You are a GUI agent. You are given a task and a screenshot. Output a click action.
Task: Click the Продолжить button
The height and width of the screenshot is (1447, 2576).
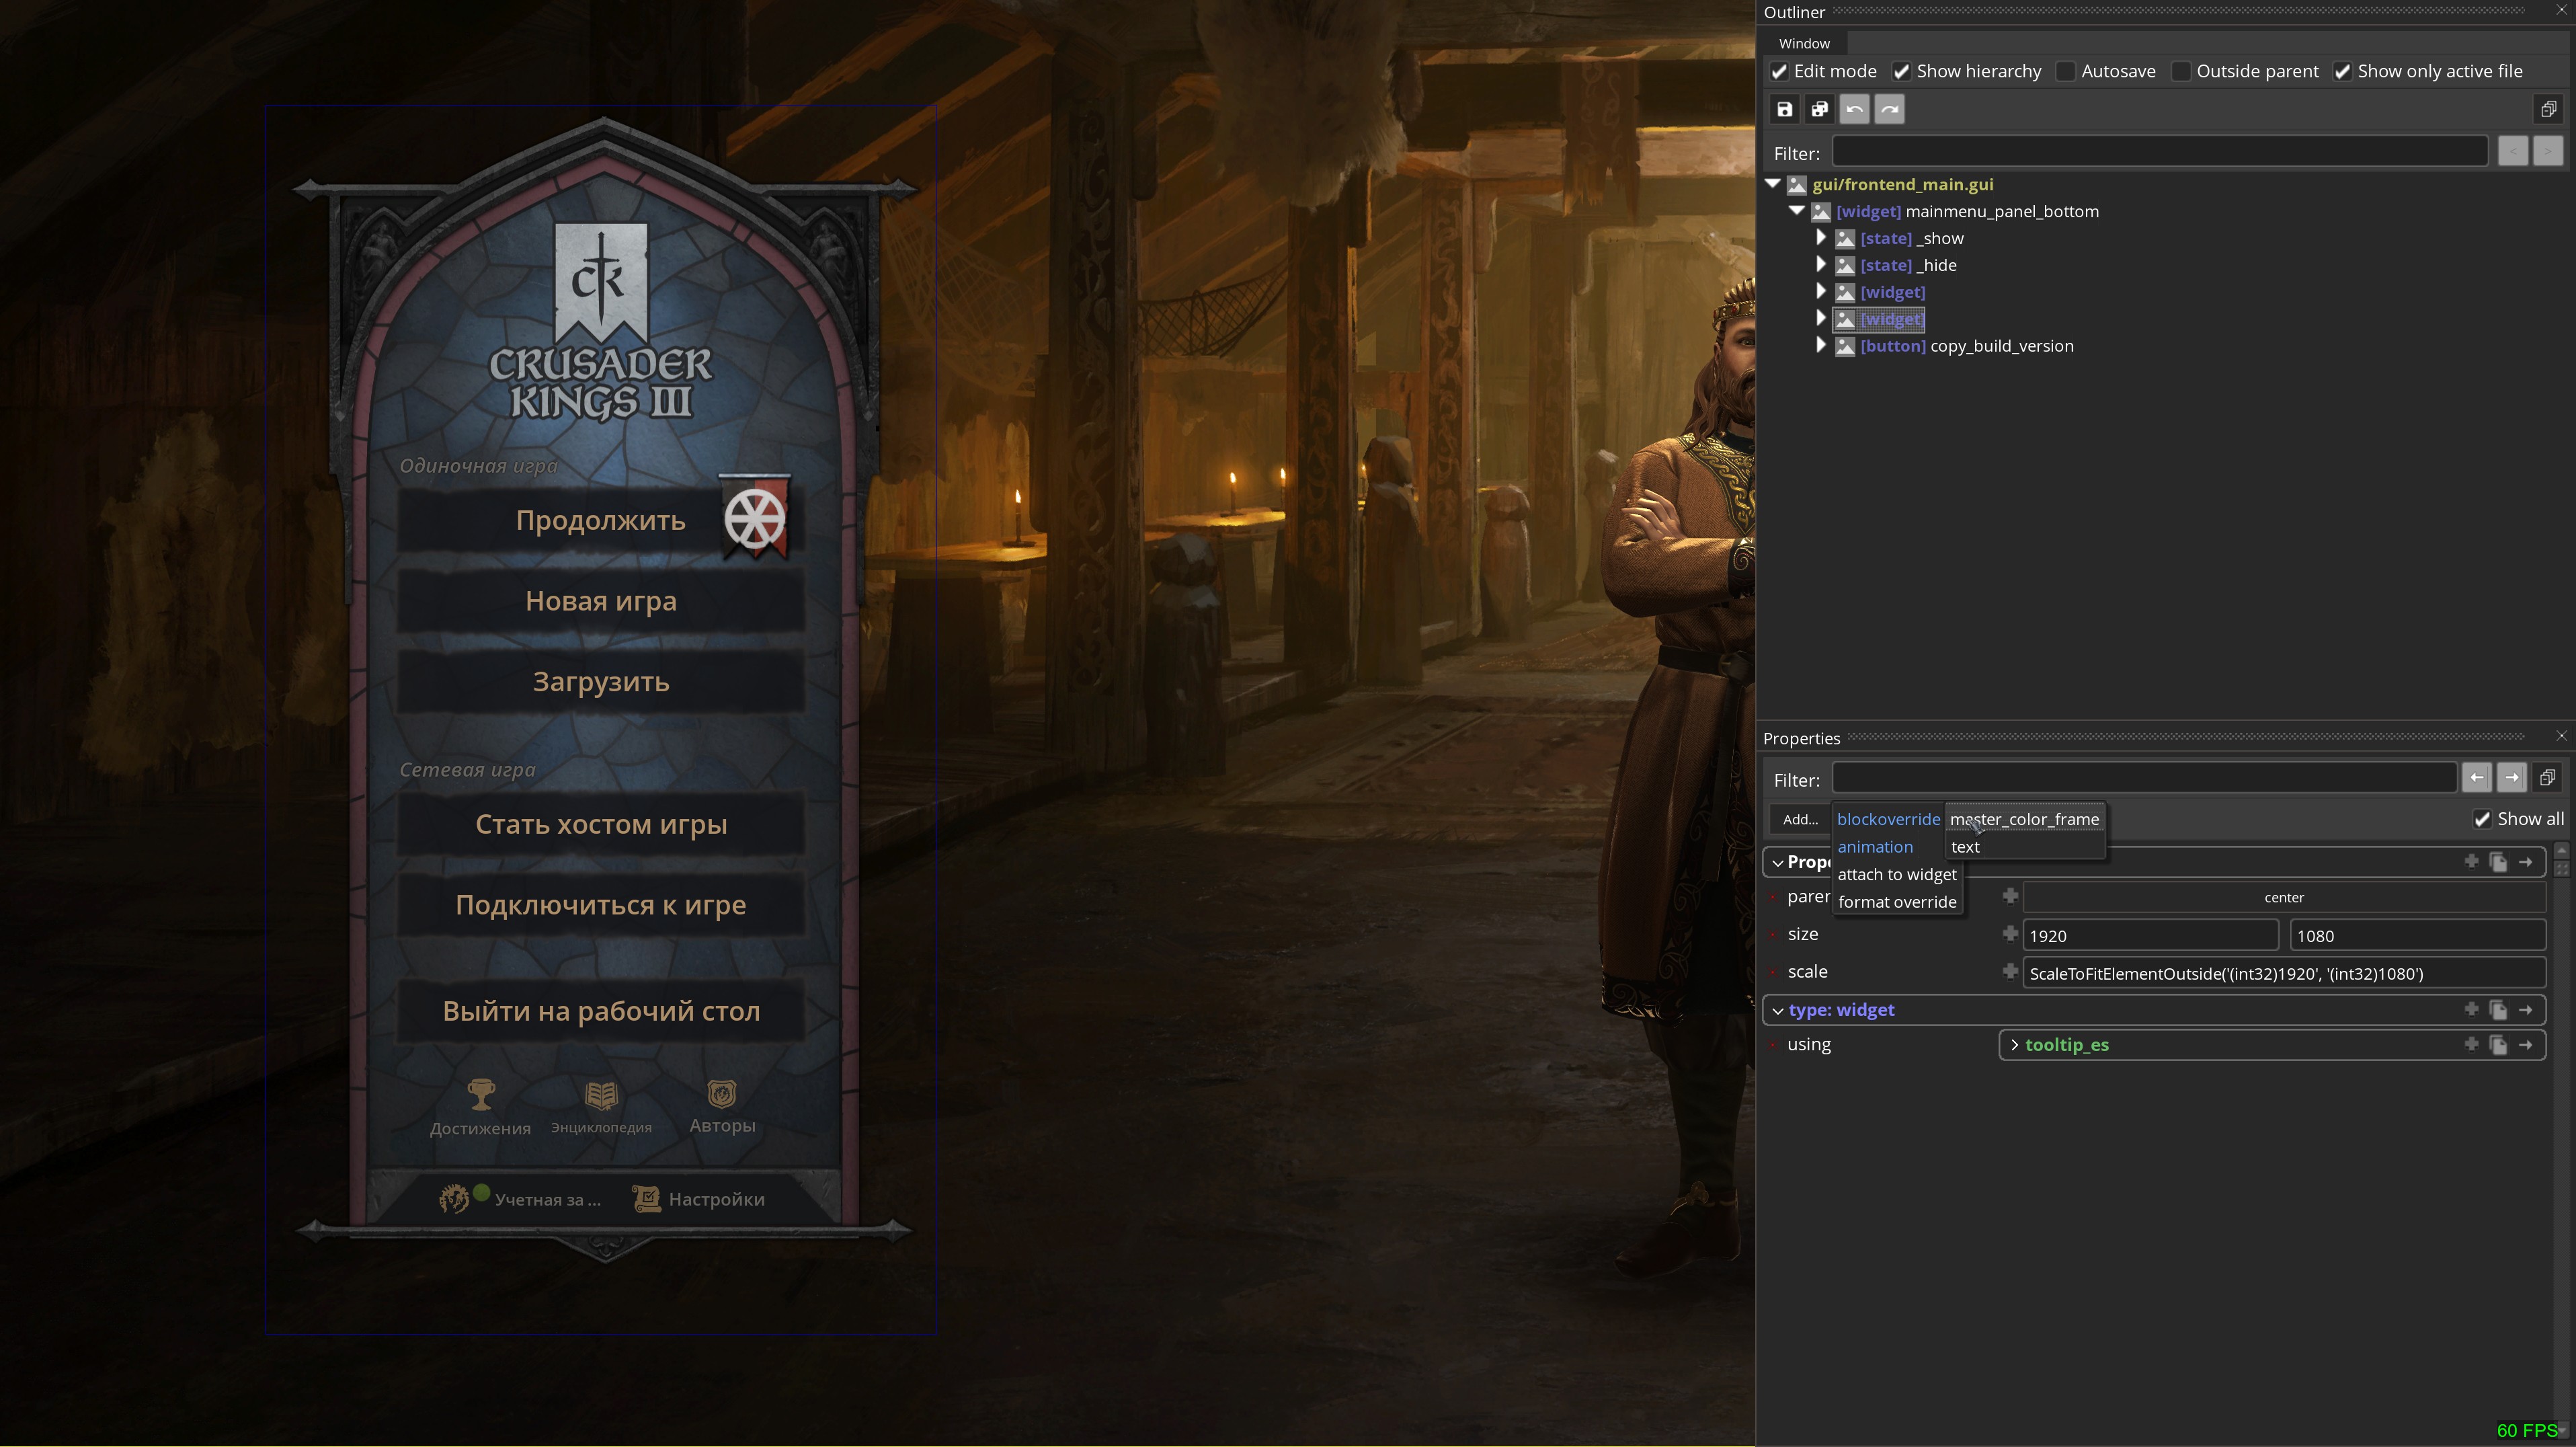[x=600, y=521]
